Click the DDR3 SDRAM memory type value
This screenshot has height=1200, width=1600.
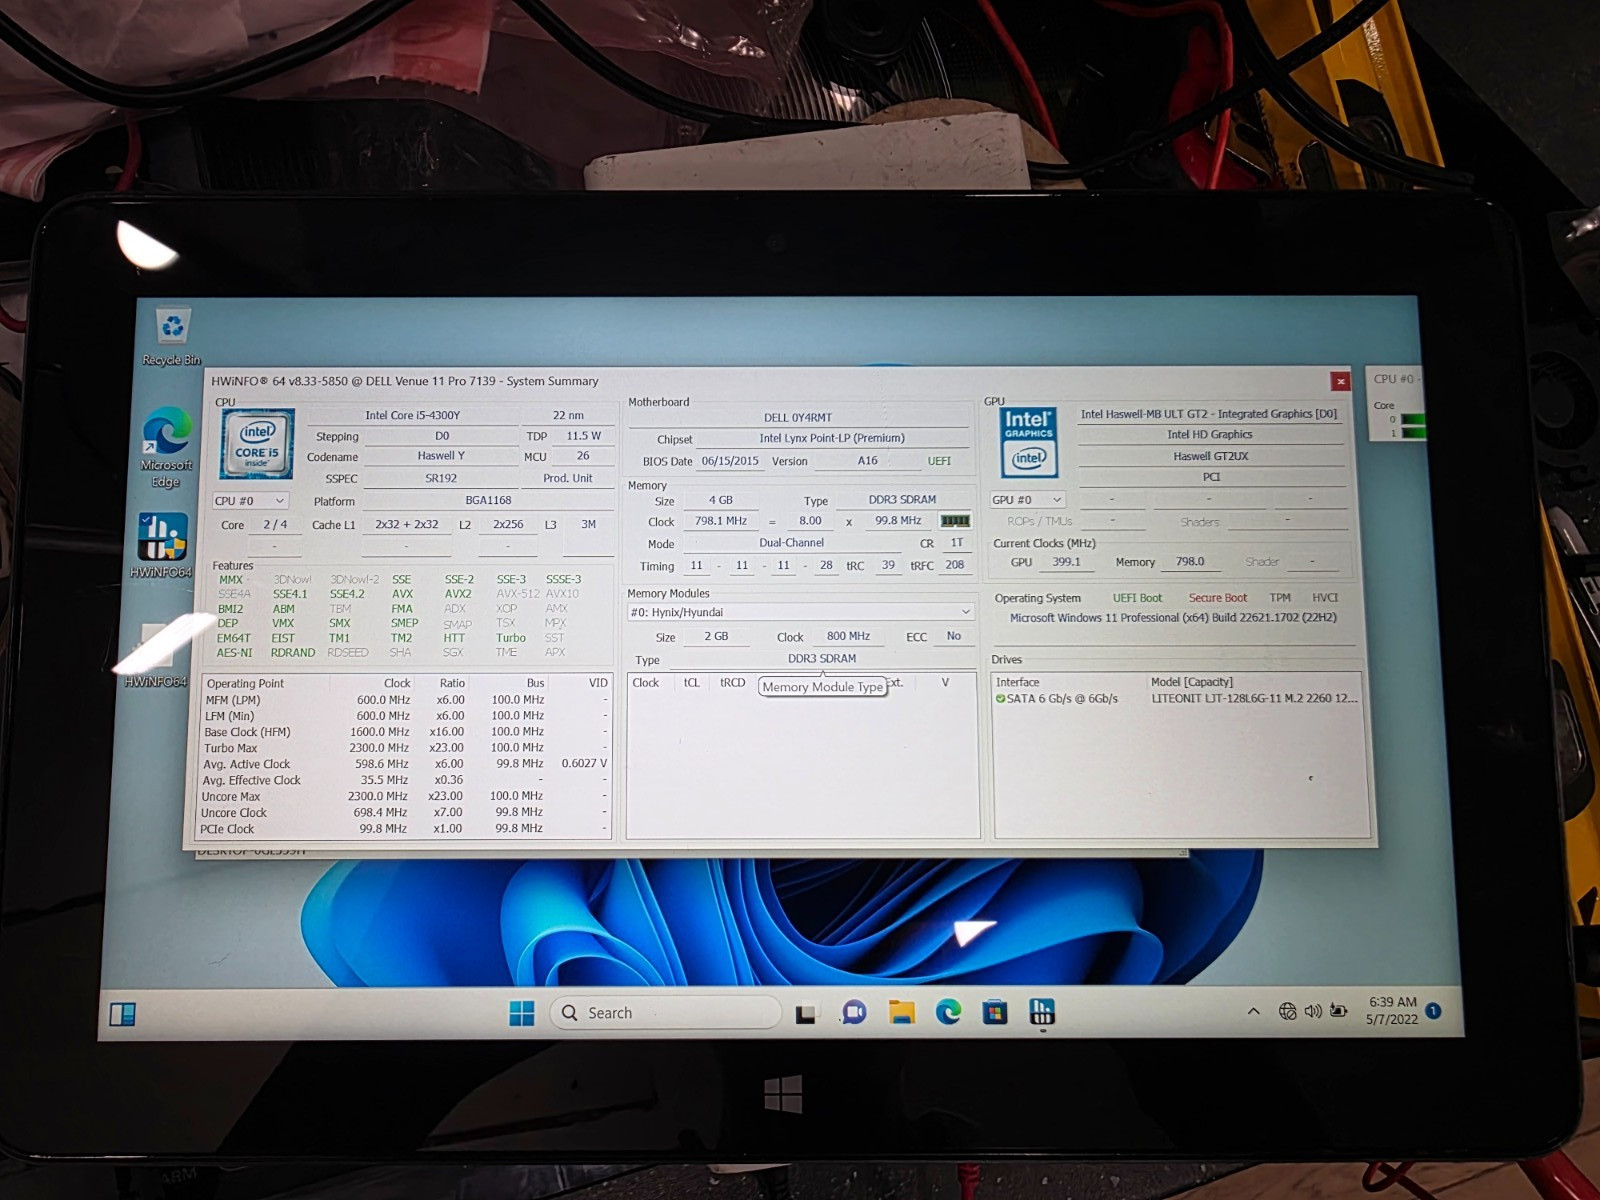pos(902,500)
